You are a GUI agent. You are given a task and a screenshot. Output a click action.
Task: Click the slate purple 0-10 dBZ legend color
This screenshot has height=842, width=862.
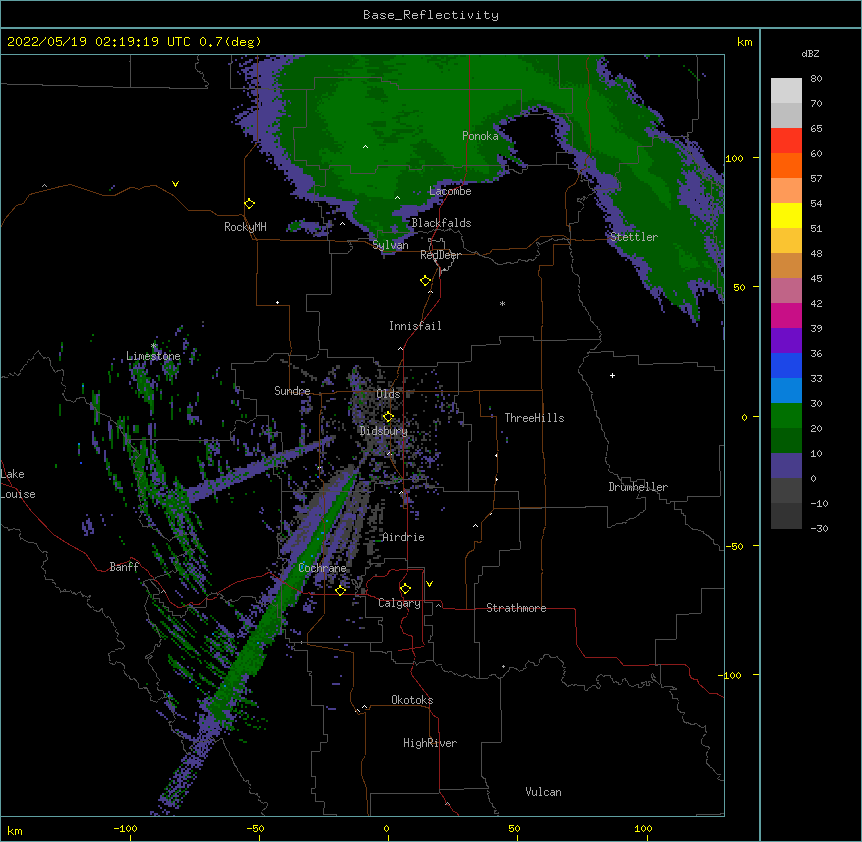786,466
